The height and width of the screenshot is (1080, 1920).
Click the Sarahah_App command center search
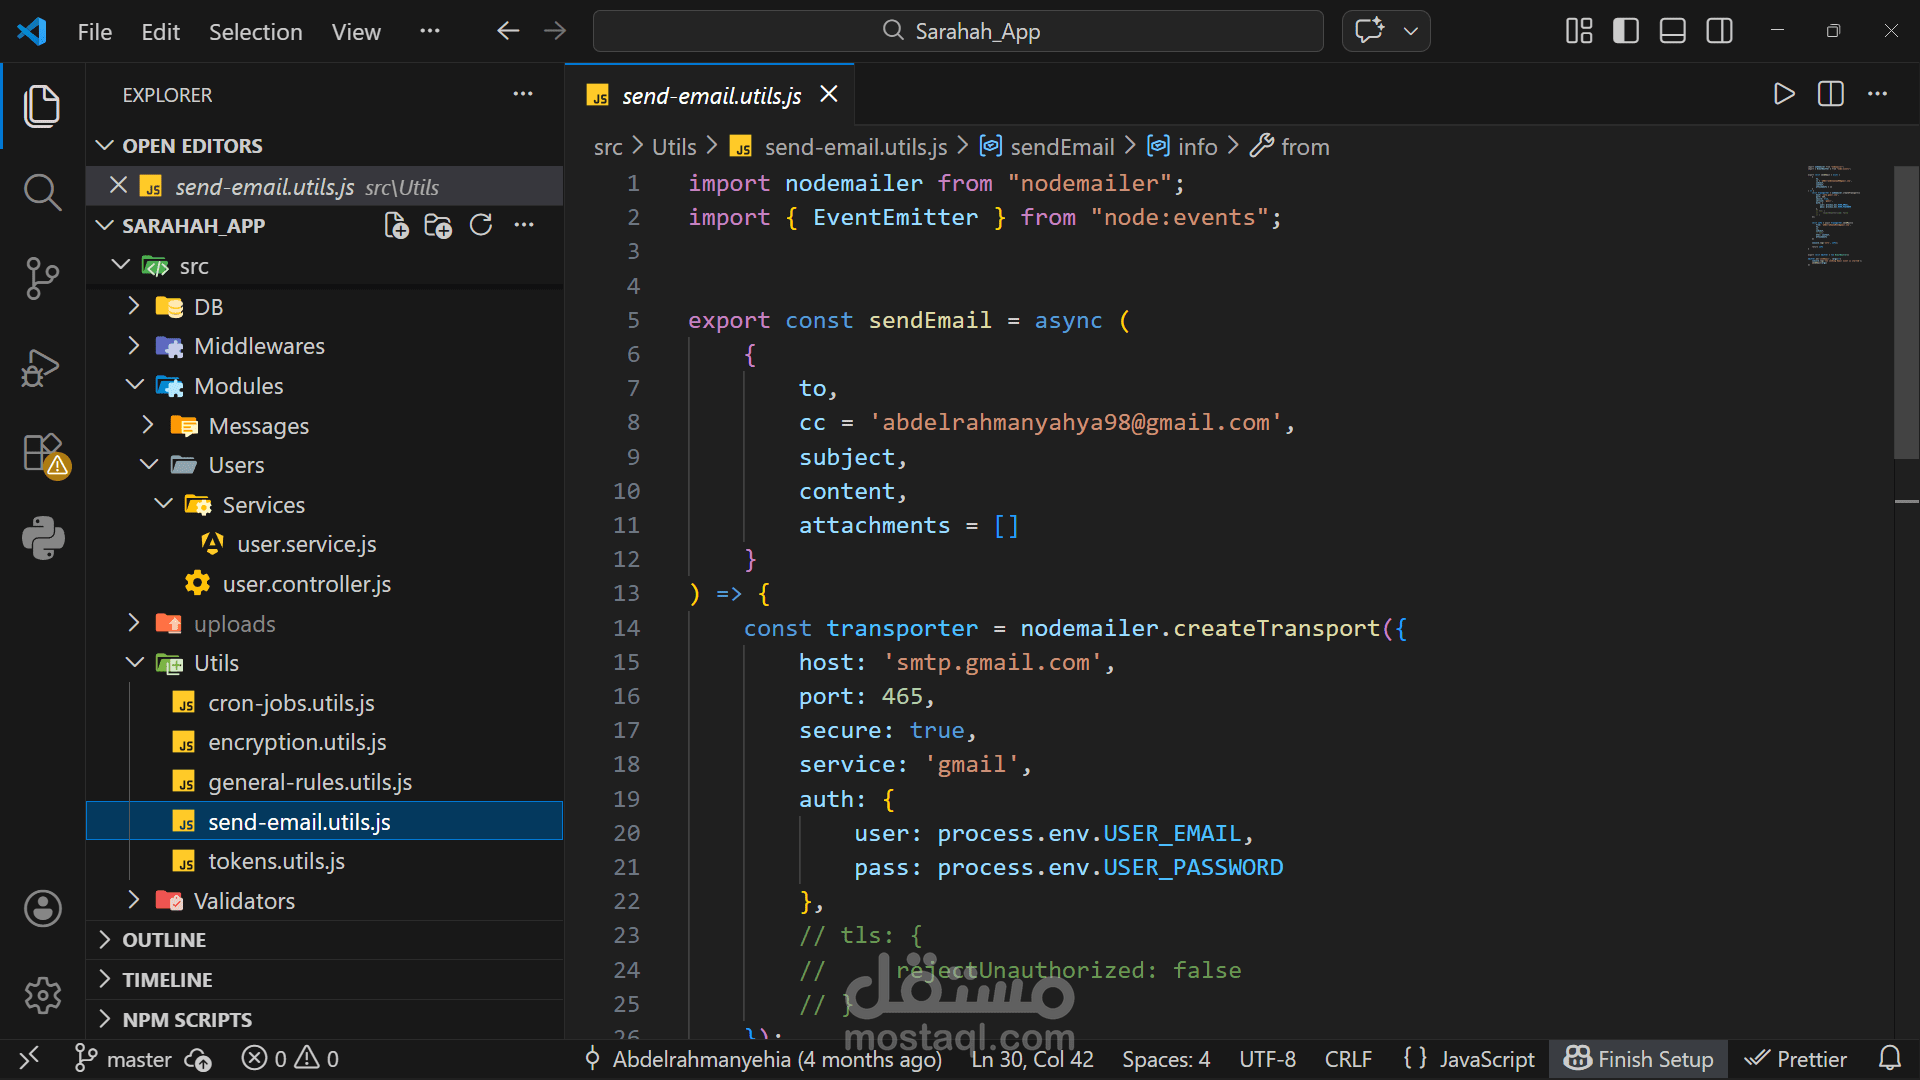pyautogui.click(x=958, y=31)
